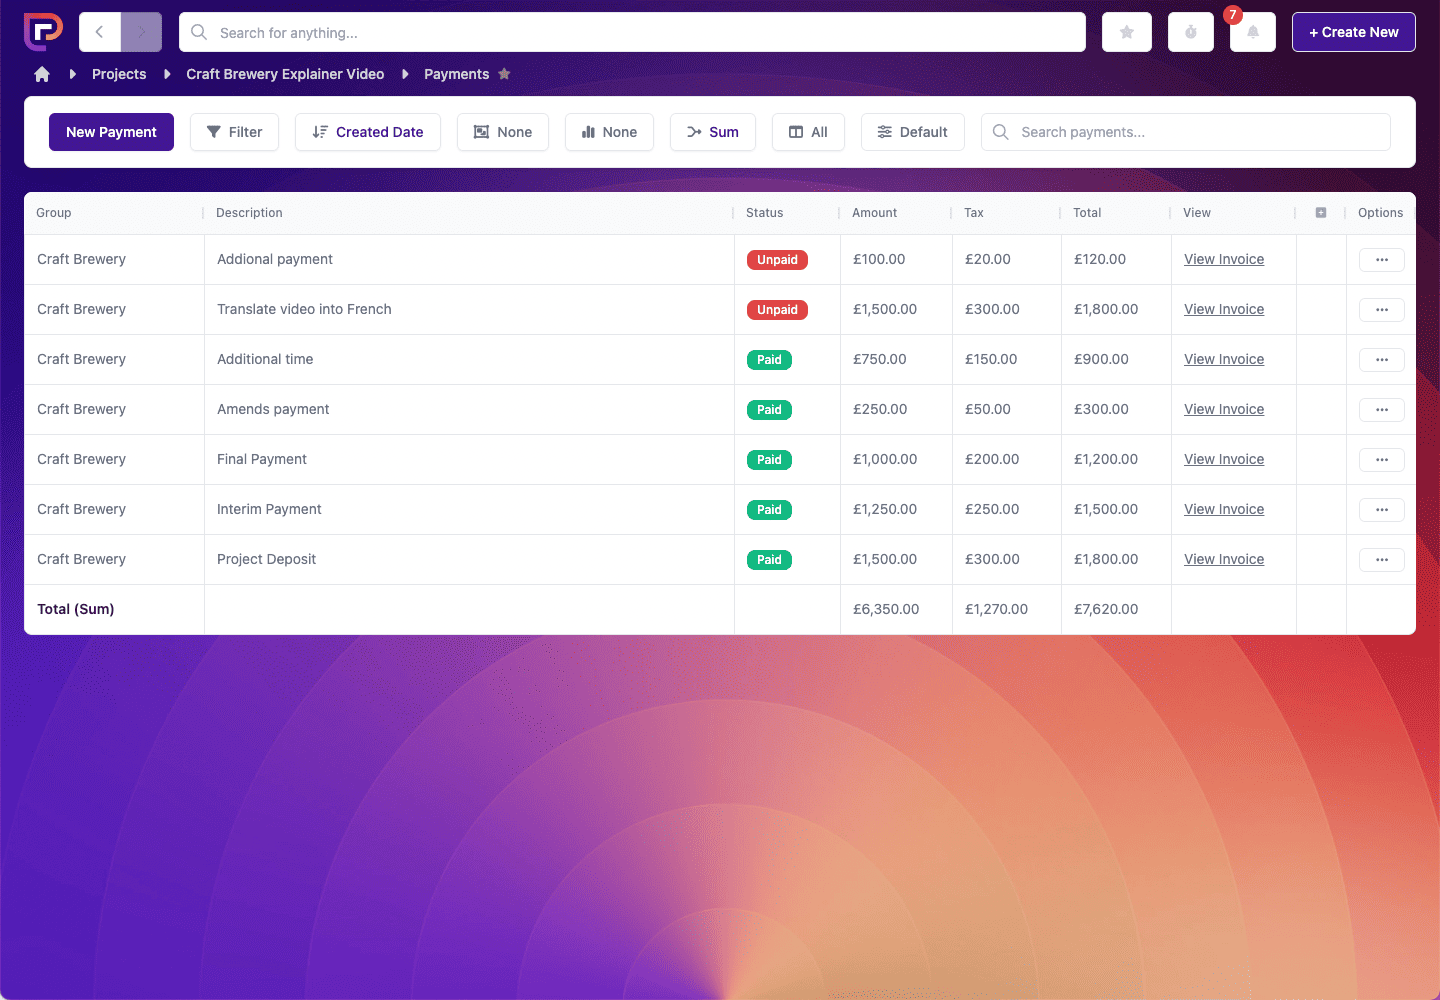
Task: Open favorites via the star icon button
Action: (x=1127, y=32)
